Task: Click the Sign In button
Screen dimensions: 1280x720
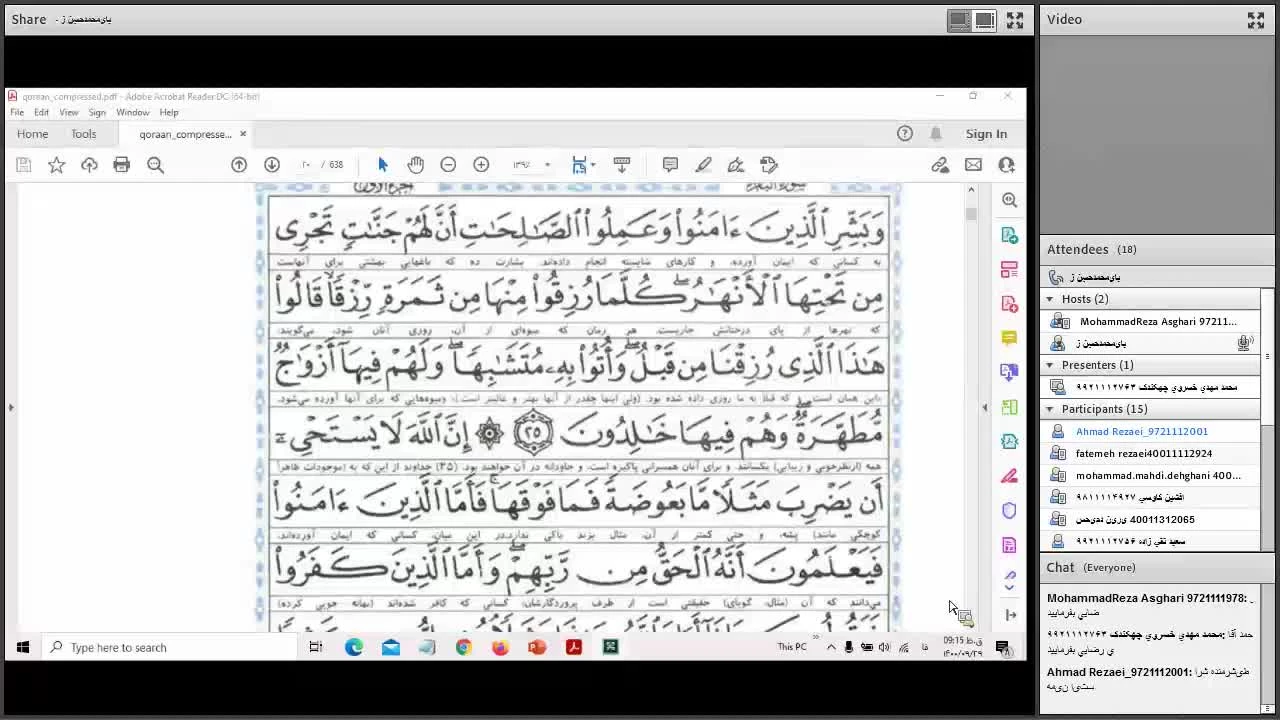Action: click(986, 134)
